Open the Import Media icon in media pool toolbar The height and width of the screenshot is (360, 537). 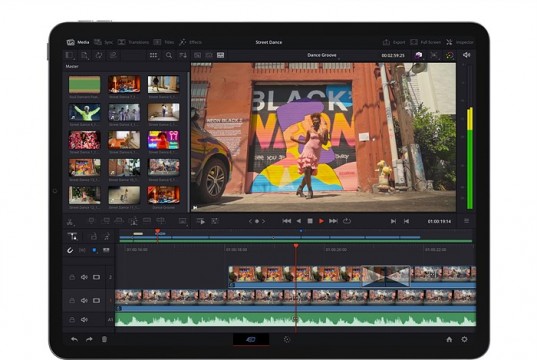84,55
